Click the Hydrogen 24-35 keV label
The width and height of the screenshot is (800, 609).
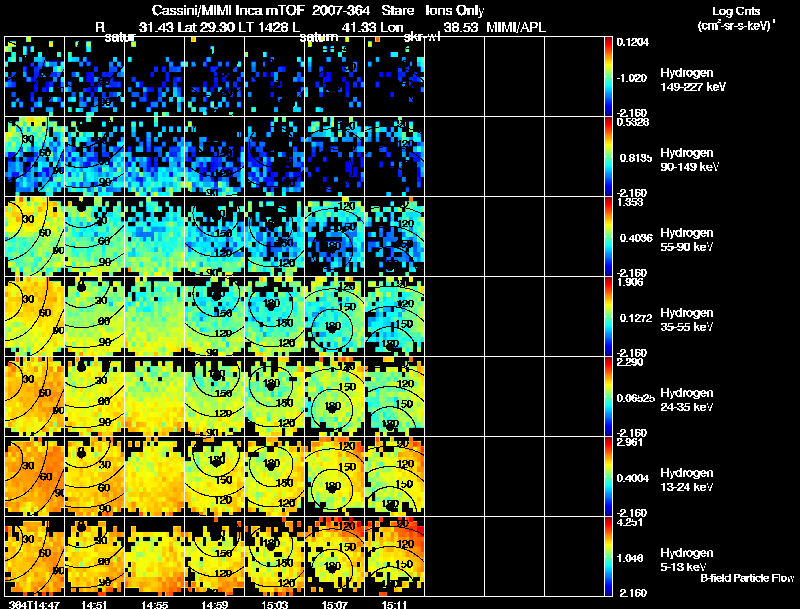pos(687,400)
